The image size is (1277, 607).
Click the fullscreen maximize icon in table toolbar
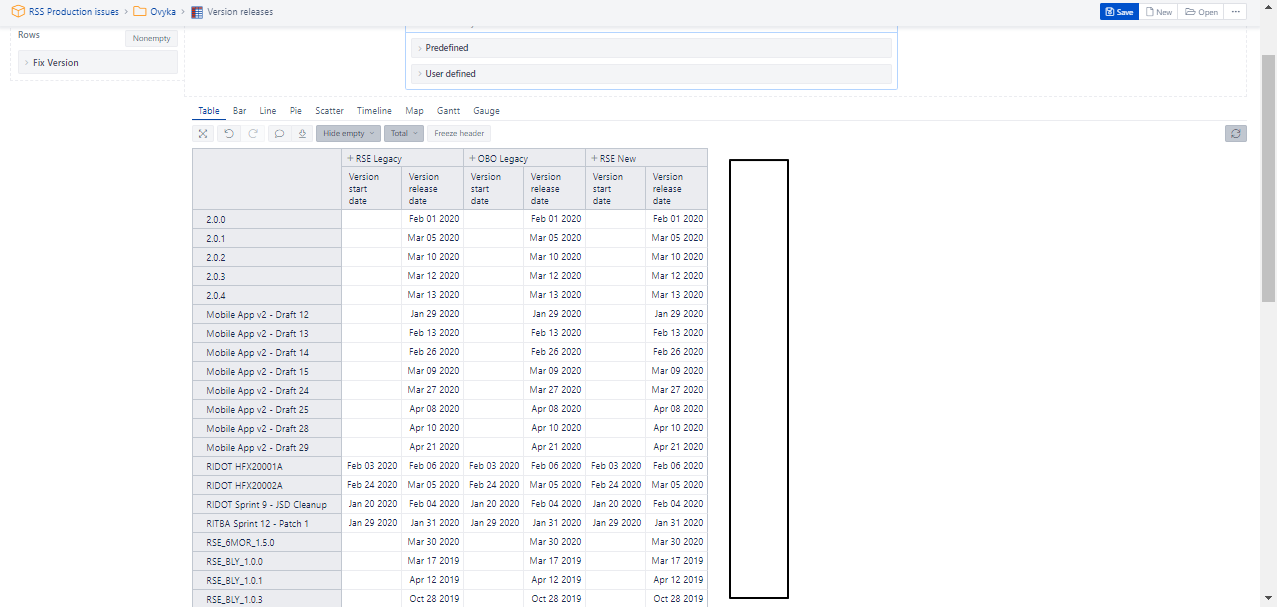(203, 133)
